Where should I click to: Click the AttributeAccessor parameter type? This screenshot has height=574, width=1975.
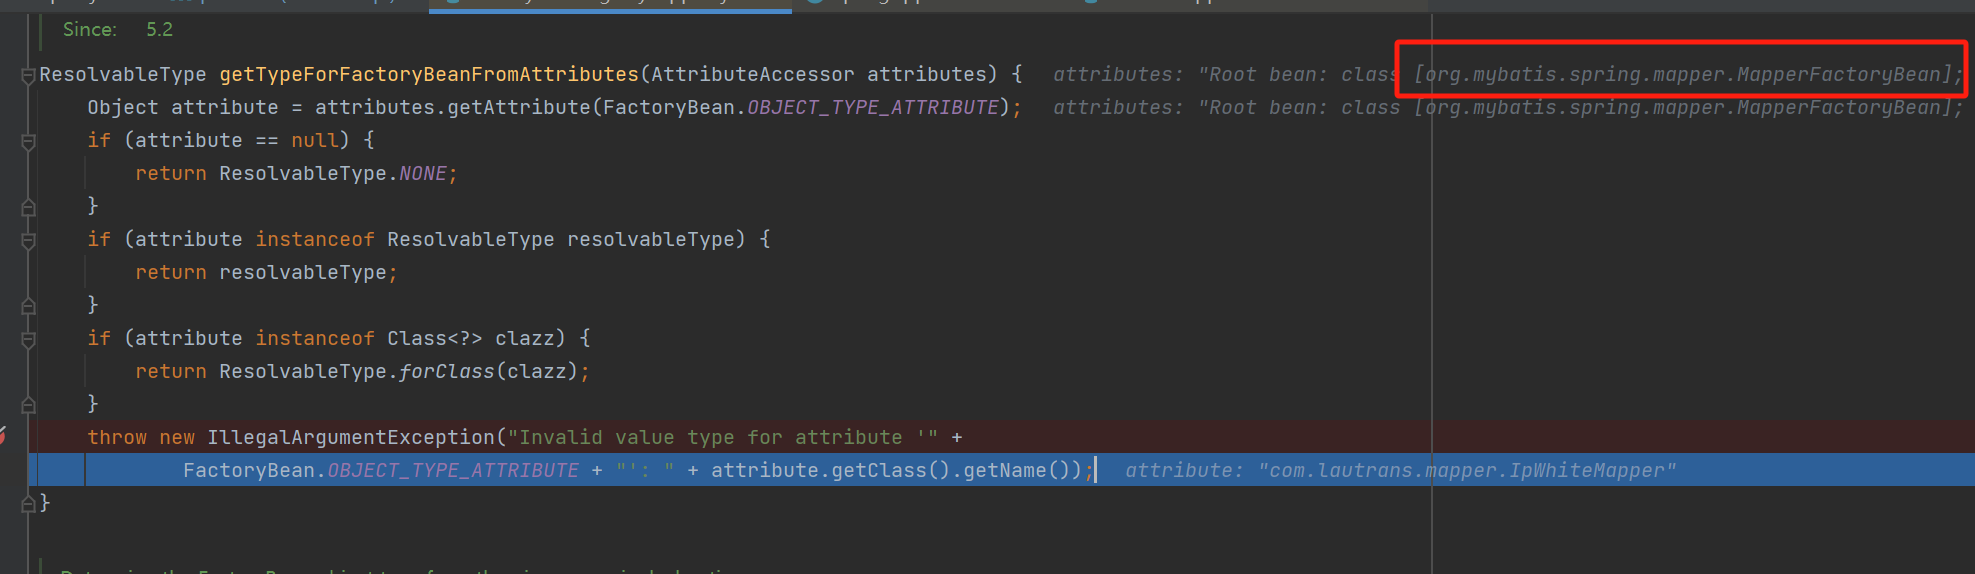753,74
